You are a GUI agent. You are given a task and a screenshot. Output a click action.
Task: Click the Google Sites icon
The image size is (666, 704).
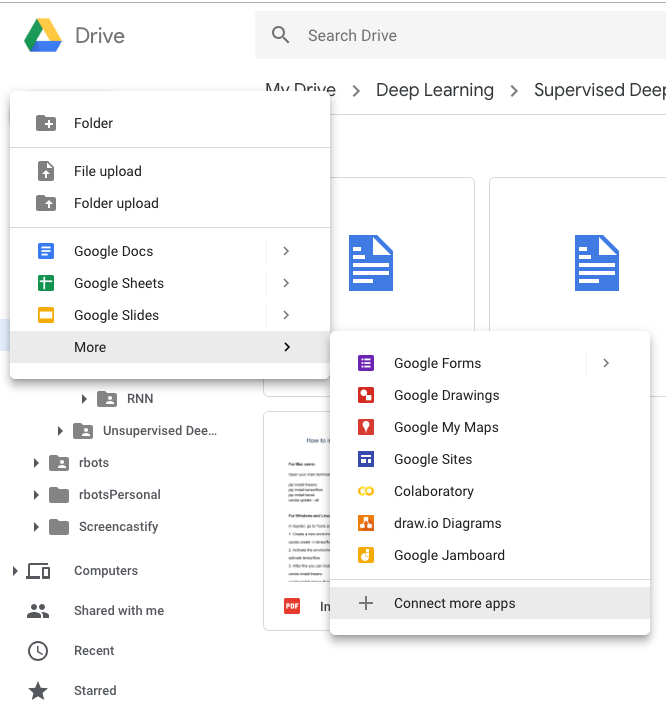click(x=366, y=459)
